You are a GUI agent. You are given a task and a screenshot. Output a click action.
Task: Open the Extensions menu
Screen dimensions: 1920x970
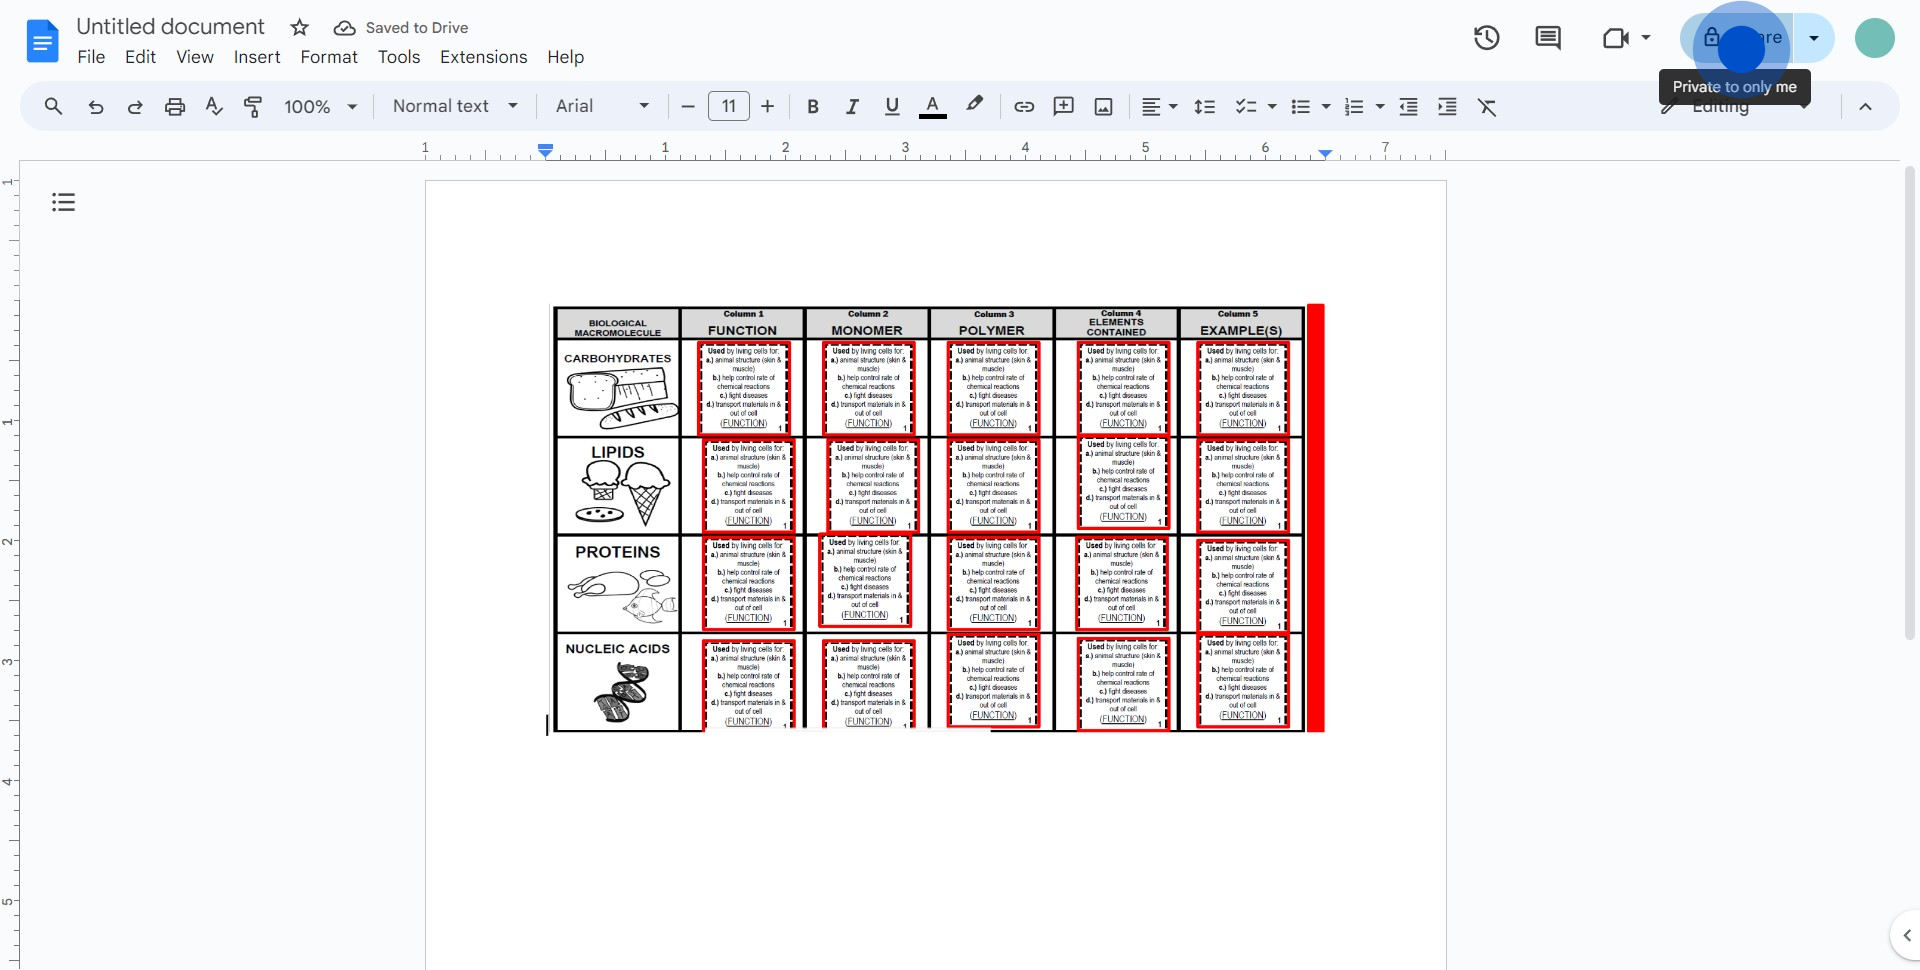(x=483, y=57)
